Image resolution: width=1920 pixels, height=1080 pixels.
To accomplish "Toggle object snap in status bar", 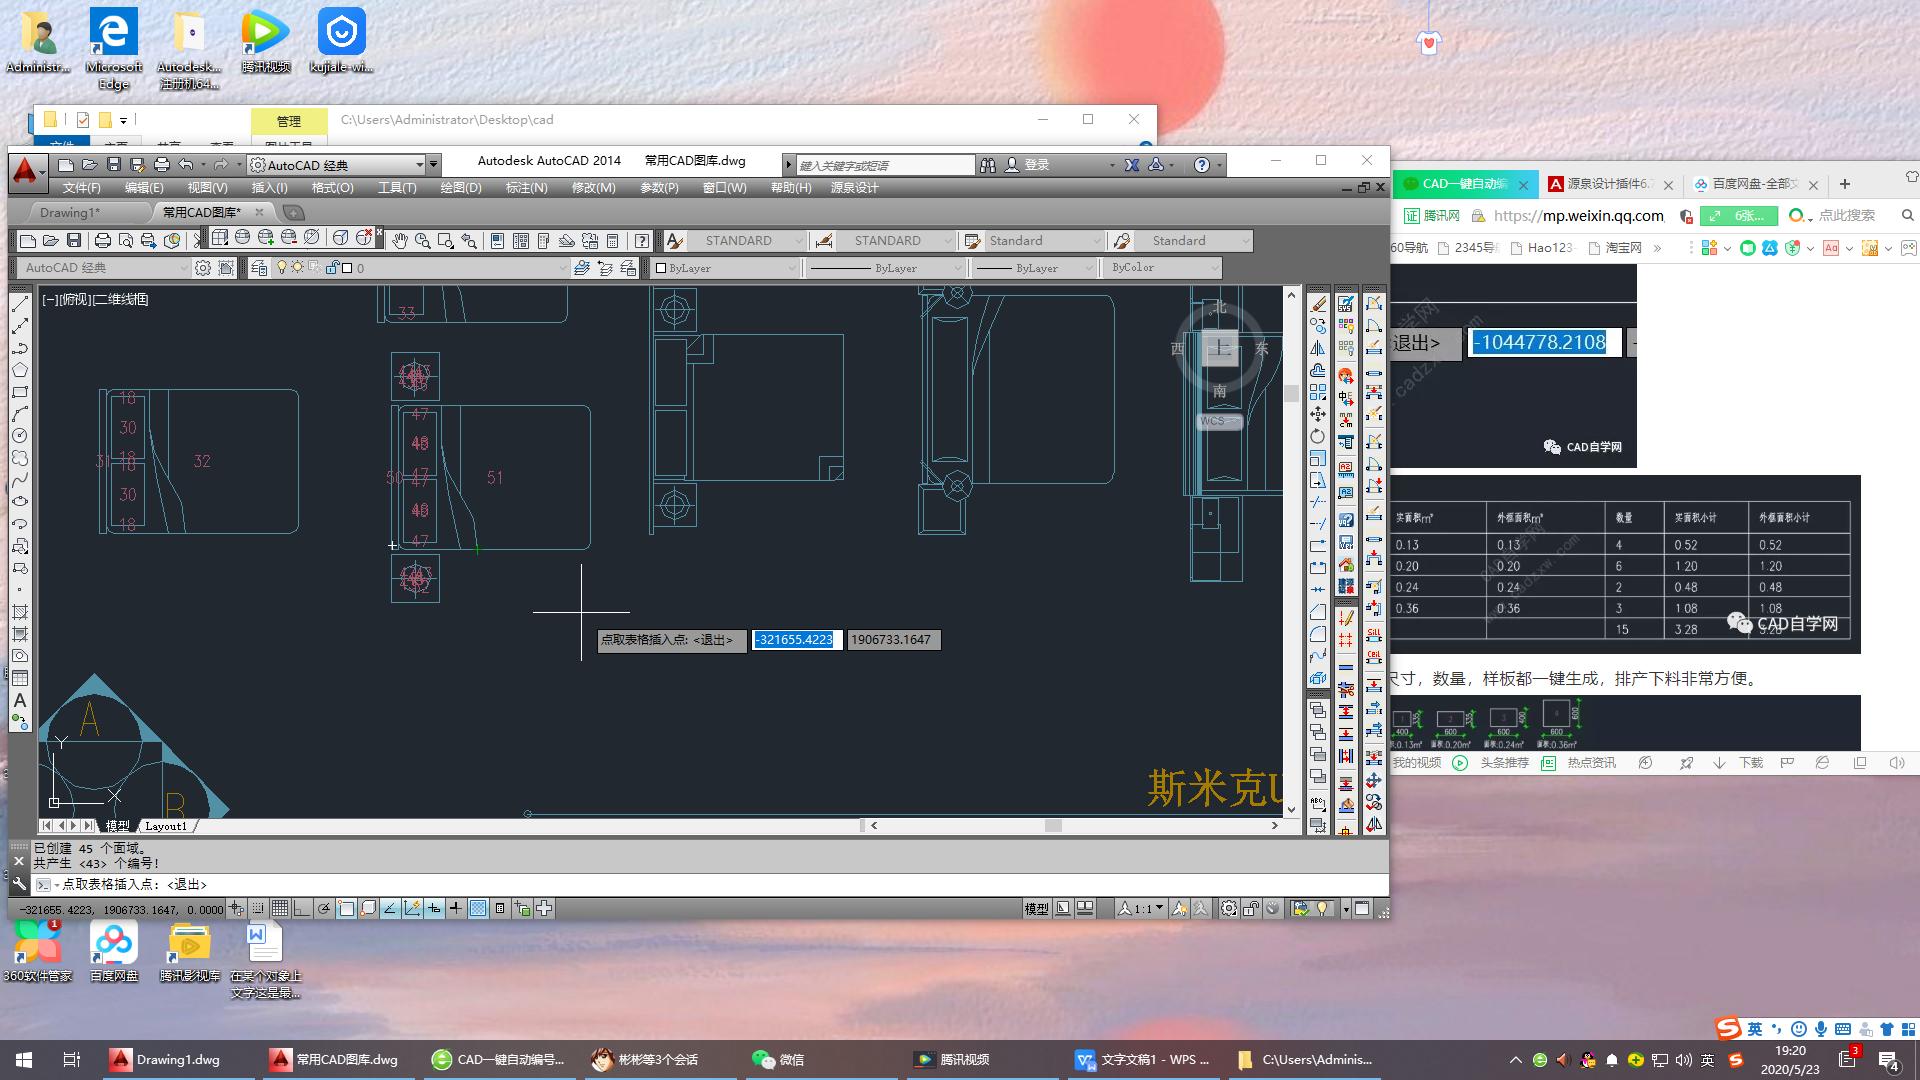I will point(346,909).
